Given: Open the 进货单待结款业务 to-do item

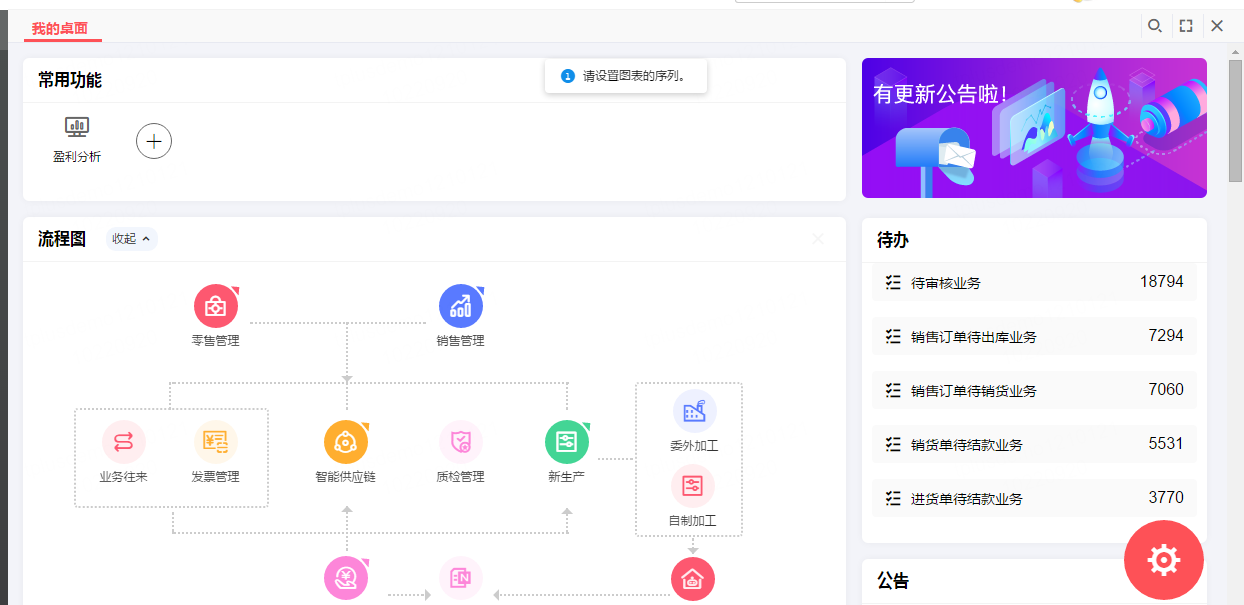Looking at the screenshot, I should pos(1034,499).
